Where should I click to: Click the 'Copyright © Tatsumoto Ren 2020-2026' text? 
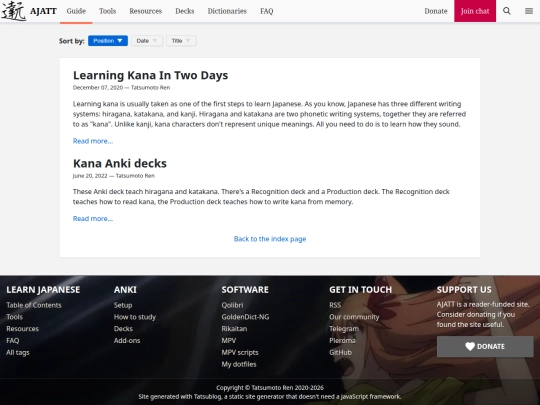270,388
